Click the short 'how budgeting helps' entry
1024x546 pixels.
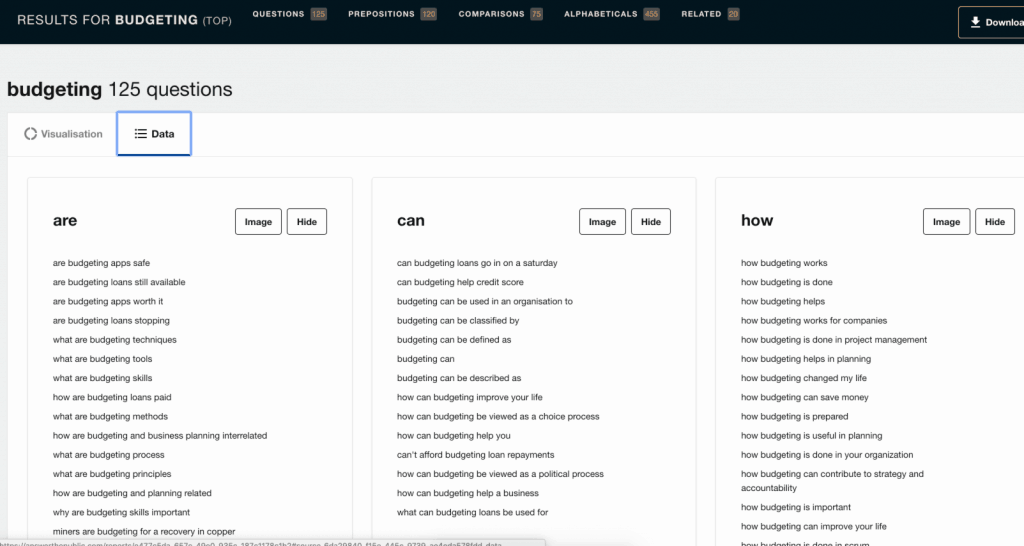[x=782, y=301]
